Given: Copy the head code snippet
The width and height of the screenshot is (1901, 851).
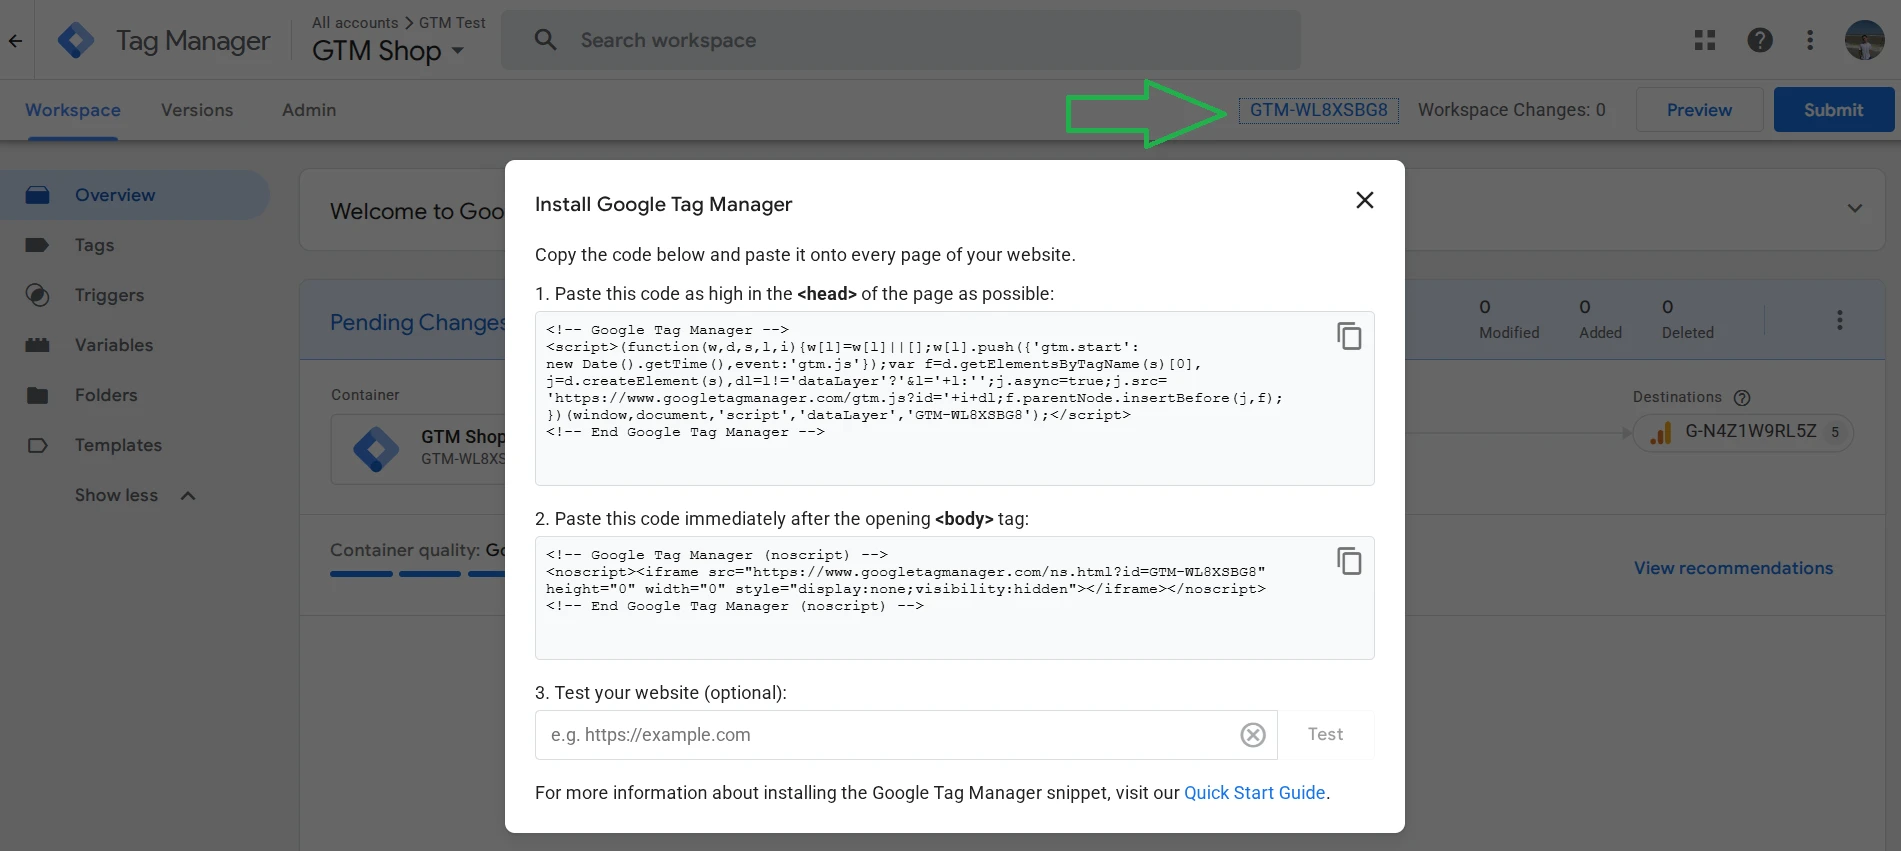Looking at the screenshot, I should click(x=1349, y=336).
